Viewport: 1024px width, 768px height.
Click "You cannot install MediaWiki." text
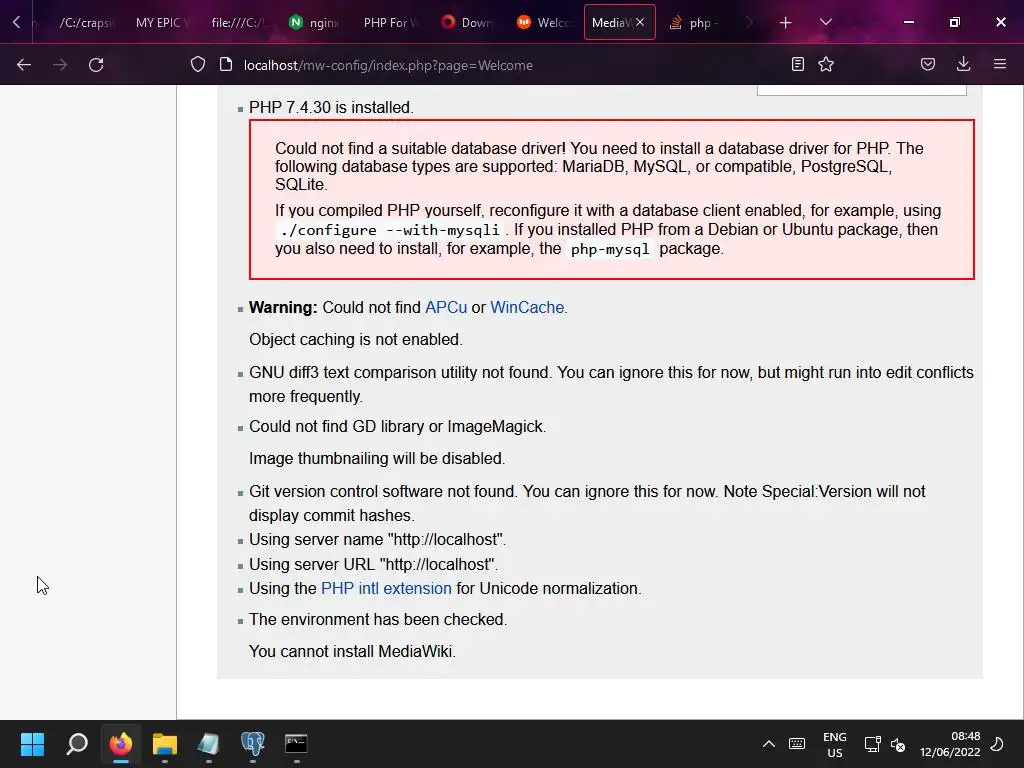point(352,652)
